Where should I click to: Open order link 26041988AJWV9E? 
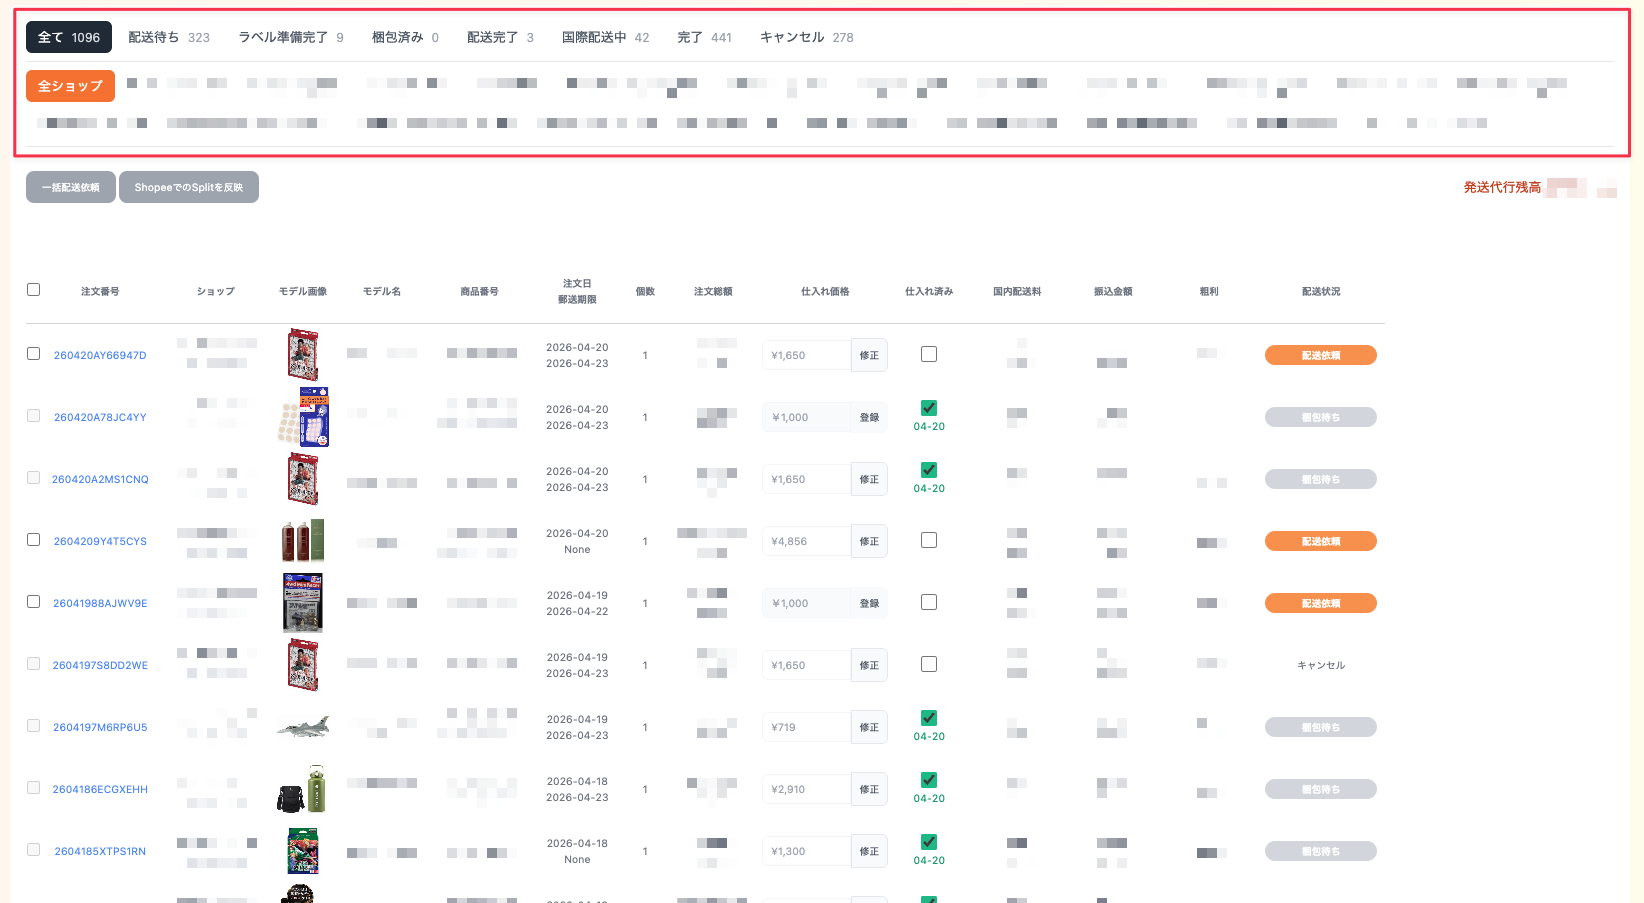pos(100,603)
